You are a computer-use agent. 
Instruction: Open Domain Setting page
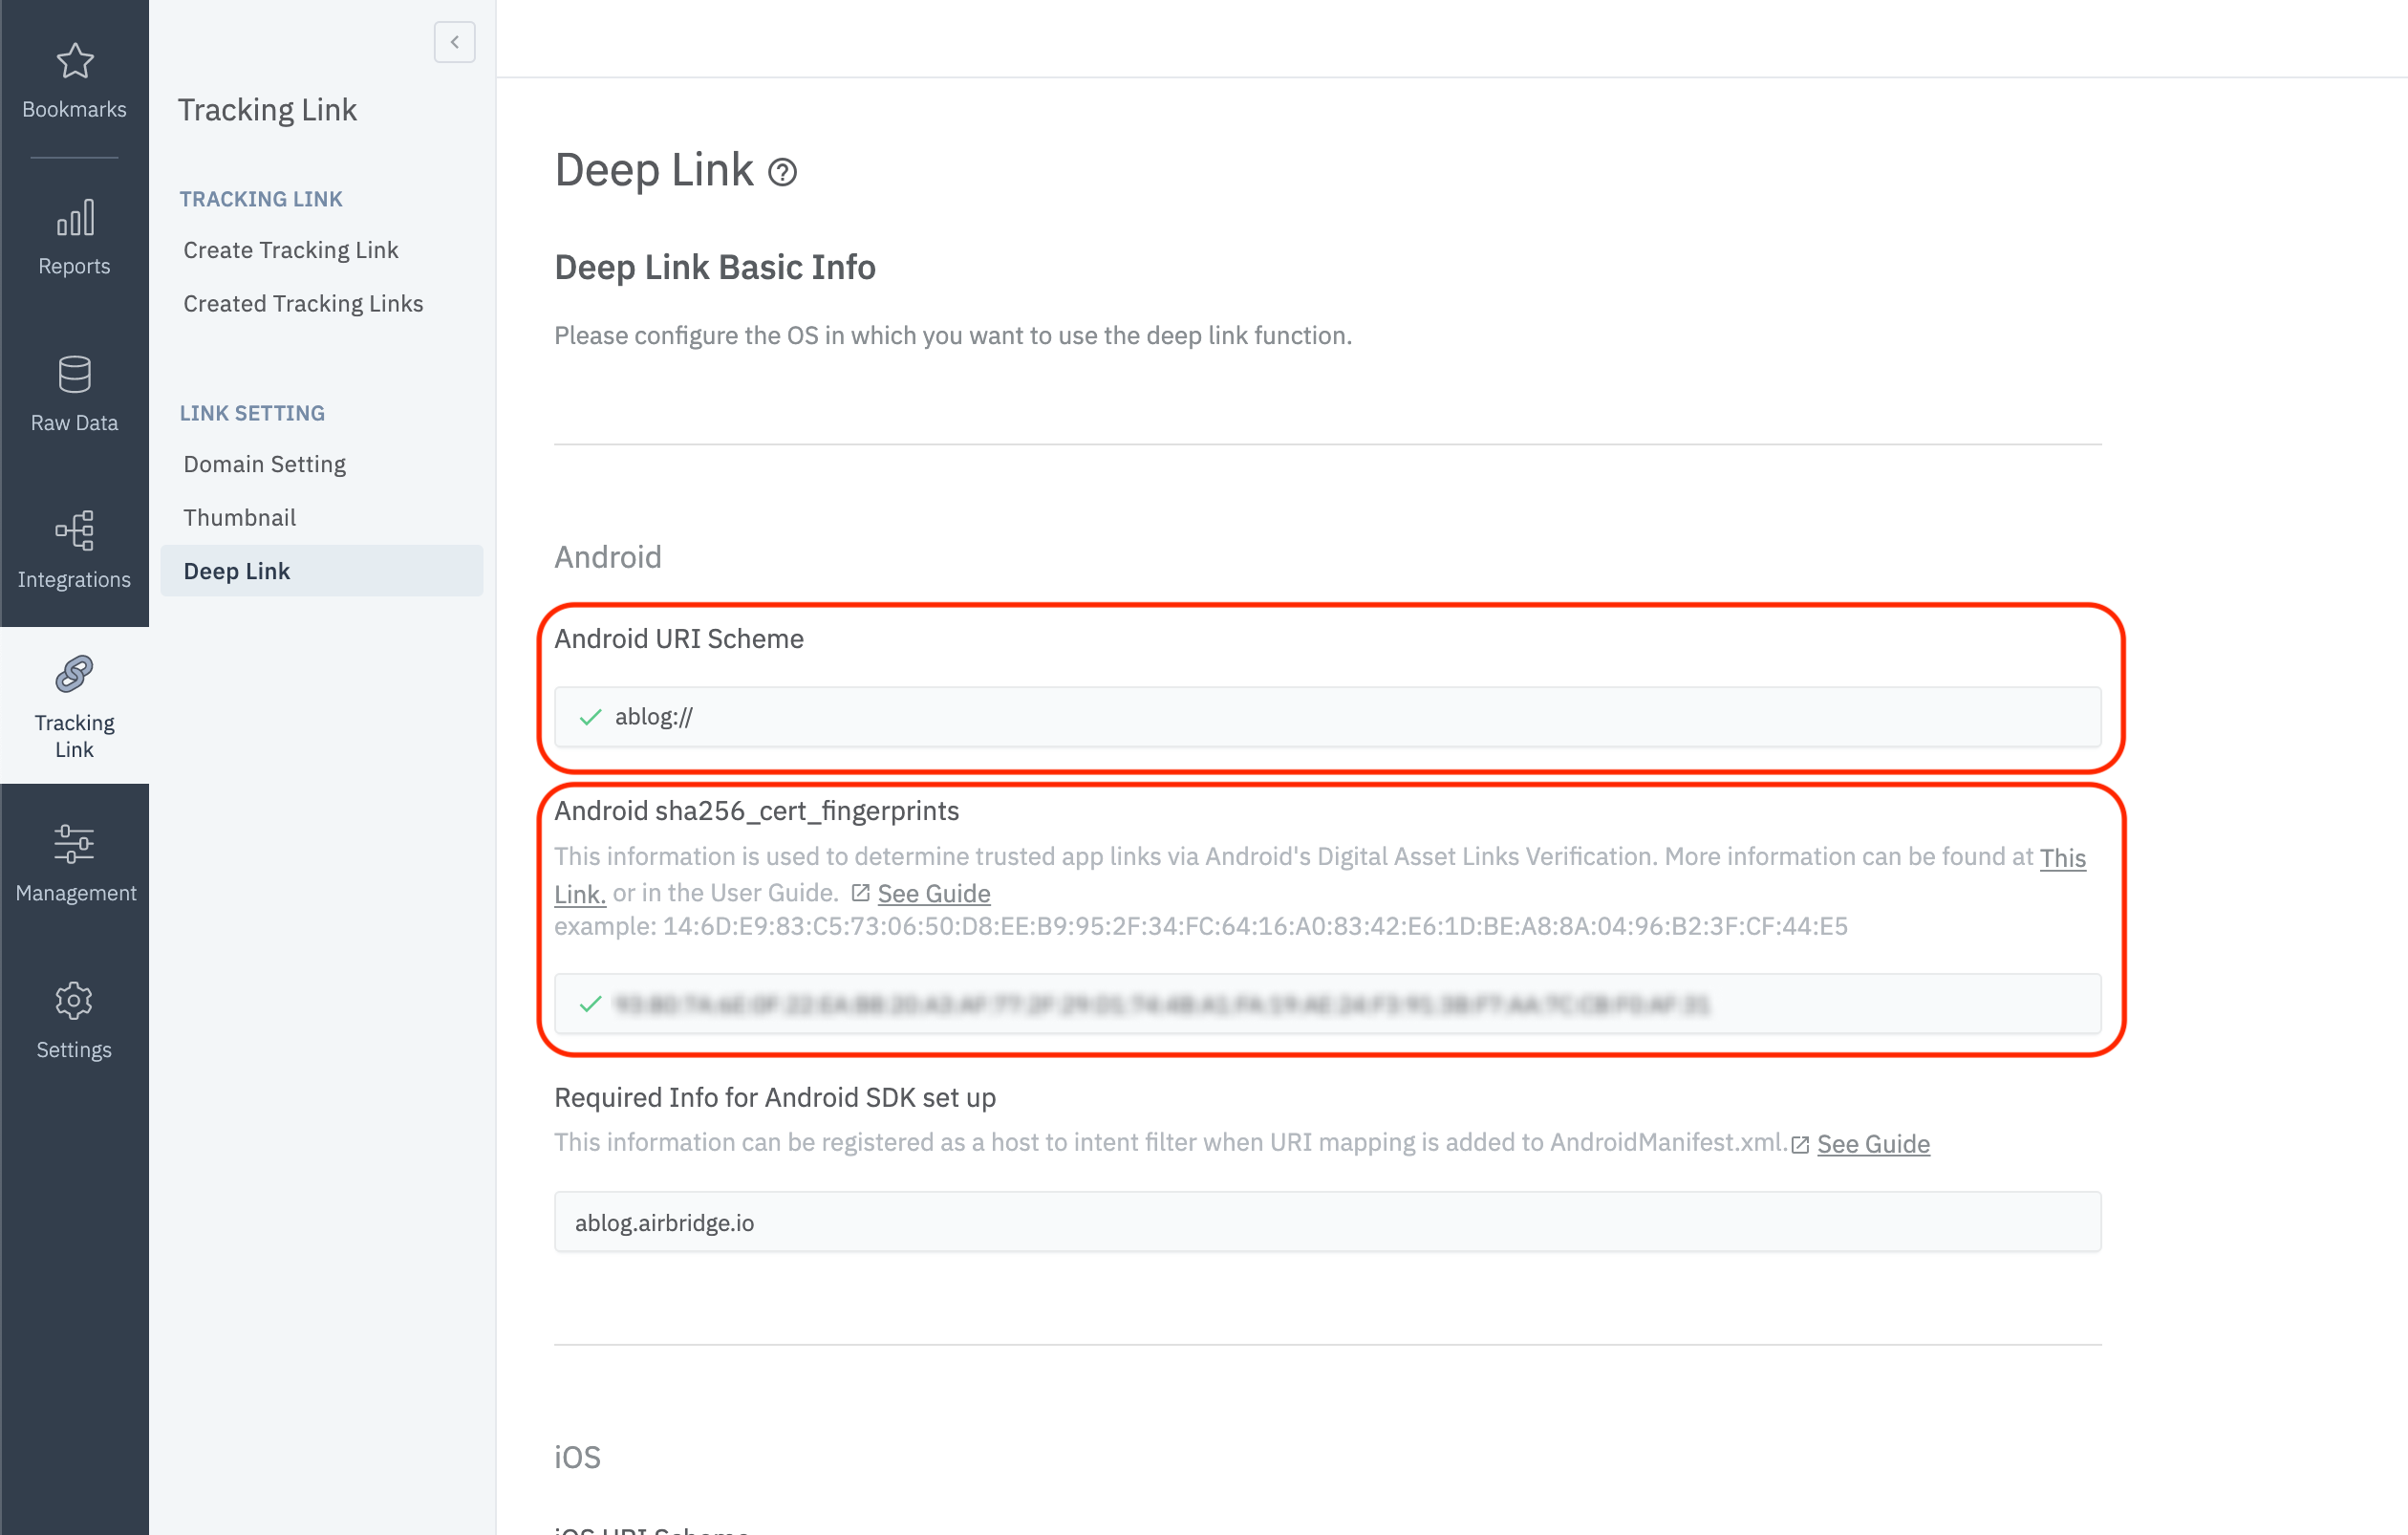pos(264,464)
